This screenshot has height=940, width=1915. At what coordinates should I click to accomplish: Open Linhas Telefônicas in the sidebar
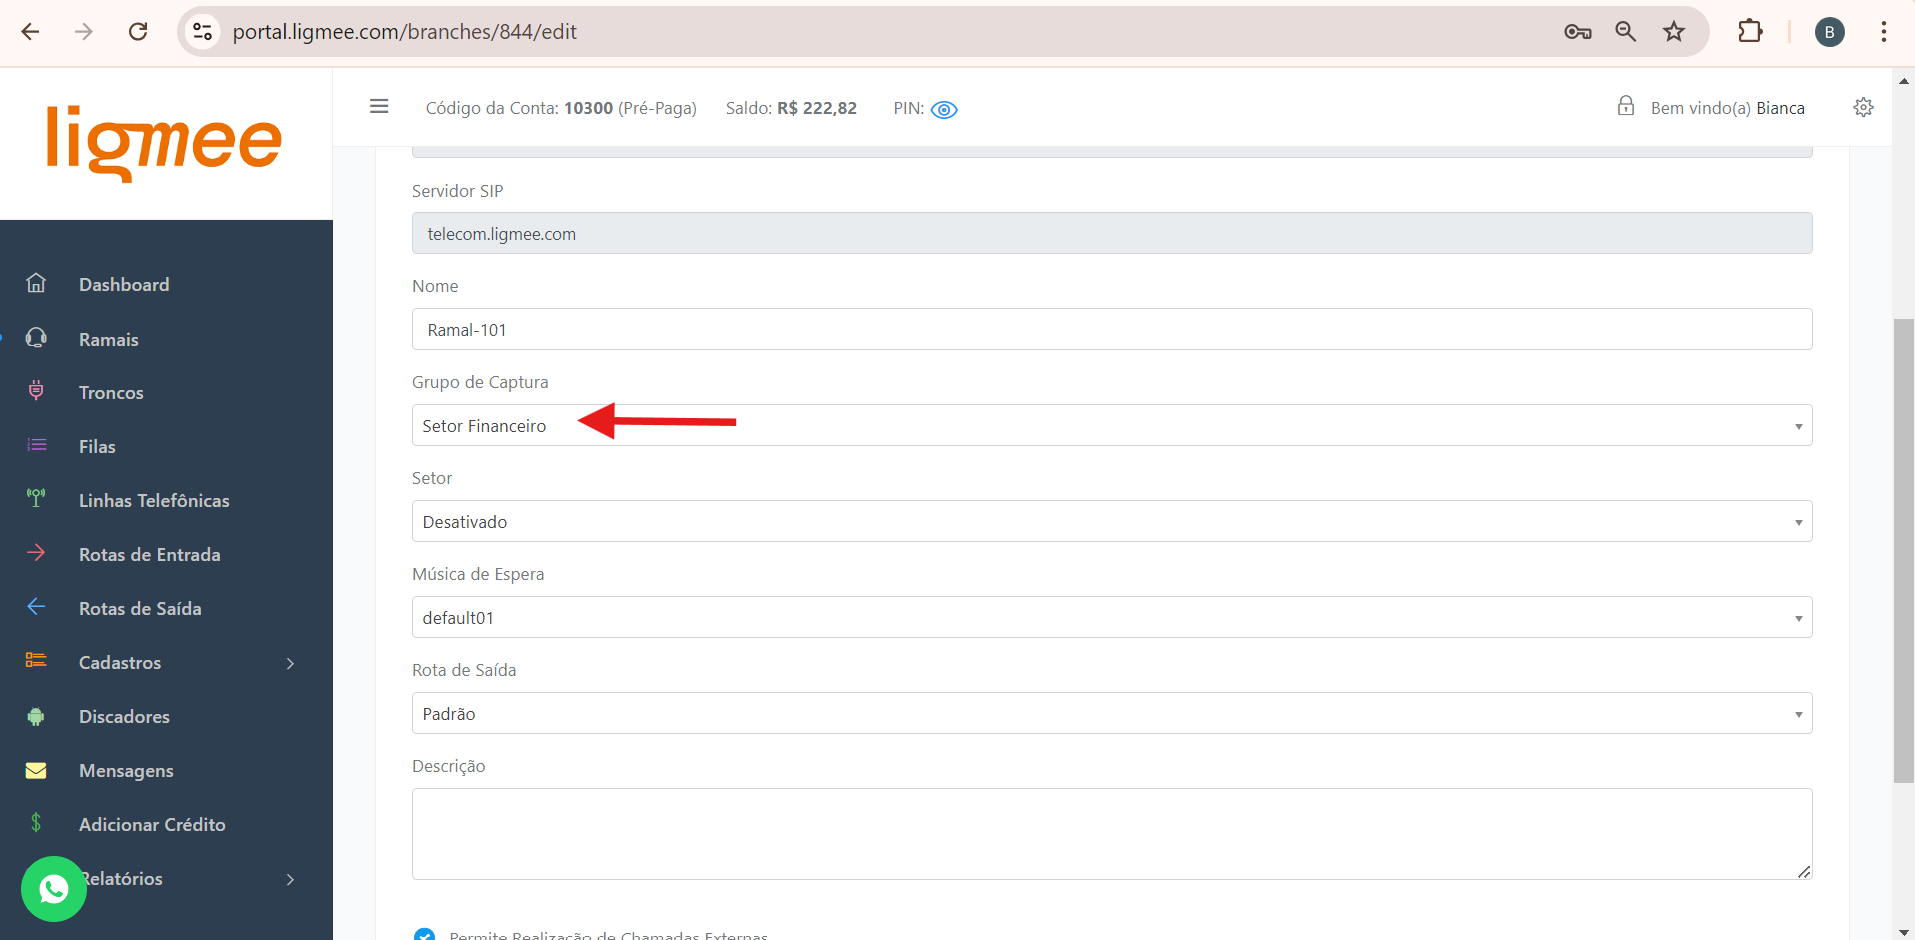154,501
